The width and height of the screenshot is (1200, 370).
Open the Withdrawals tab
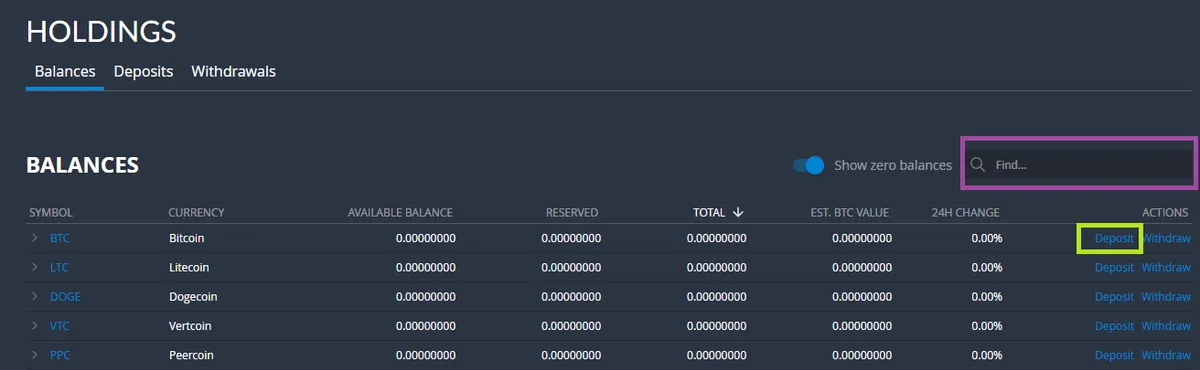coord(233,72)
